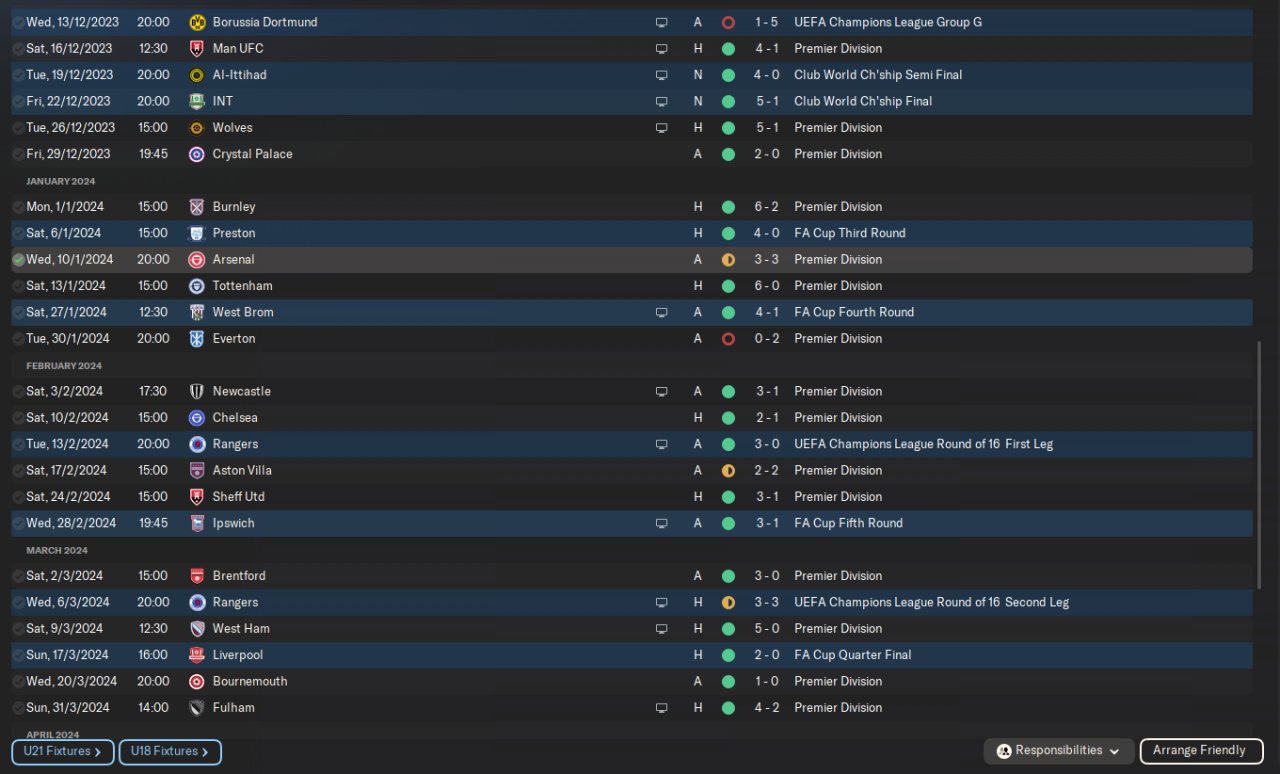Click the TV broadcast icon for Al-Ittihad match

[x=661, y=75]
